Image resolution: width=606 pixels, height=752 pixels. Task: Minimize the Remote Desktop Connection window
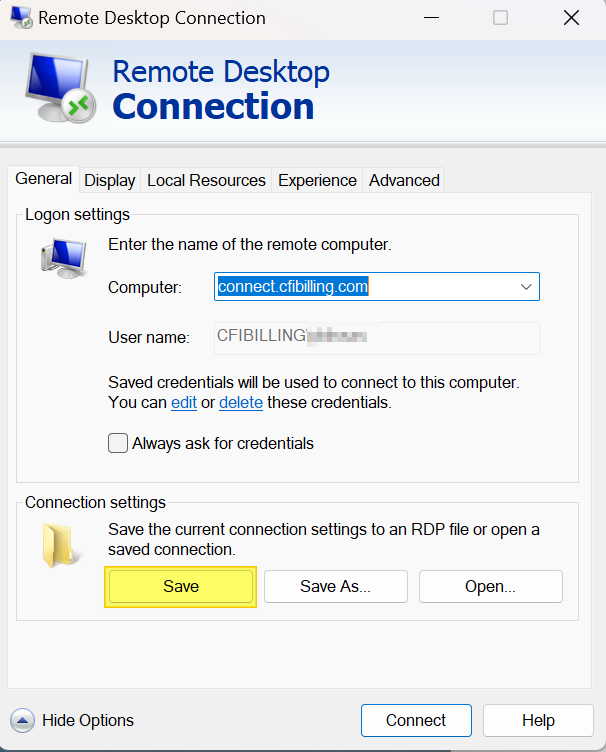coord(431,18)
